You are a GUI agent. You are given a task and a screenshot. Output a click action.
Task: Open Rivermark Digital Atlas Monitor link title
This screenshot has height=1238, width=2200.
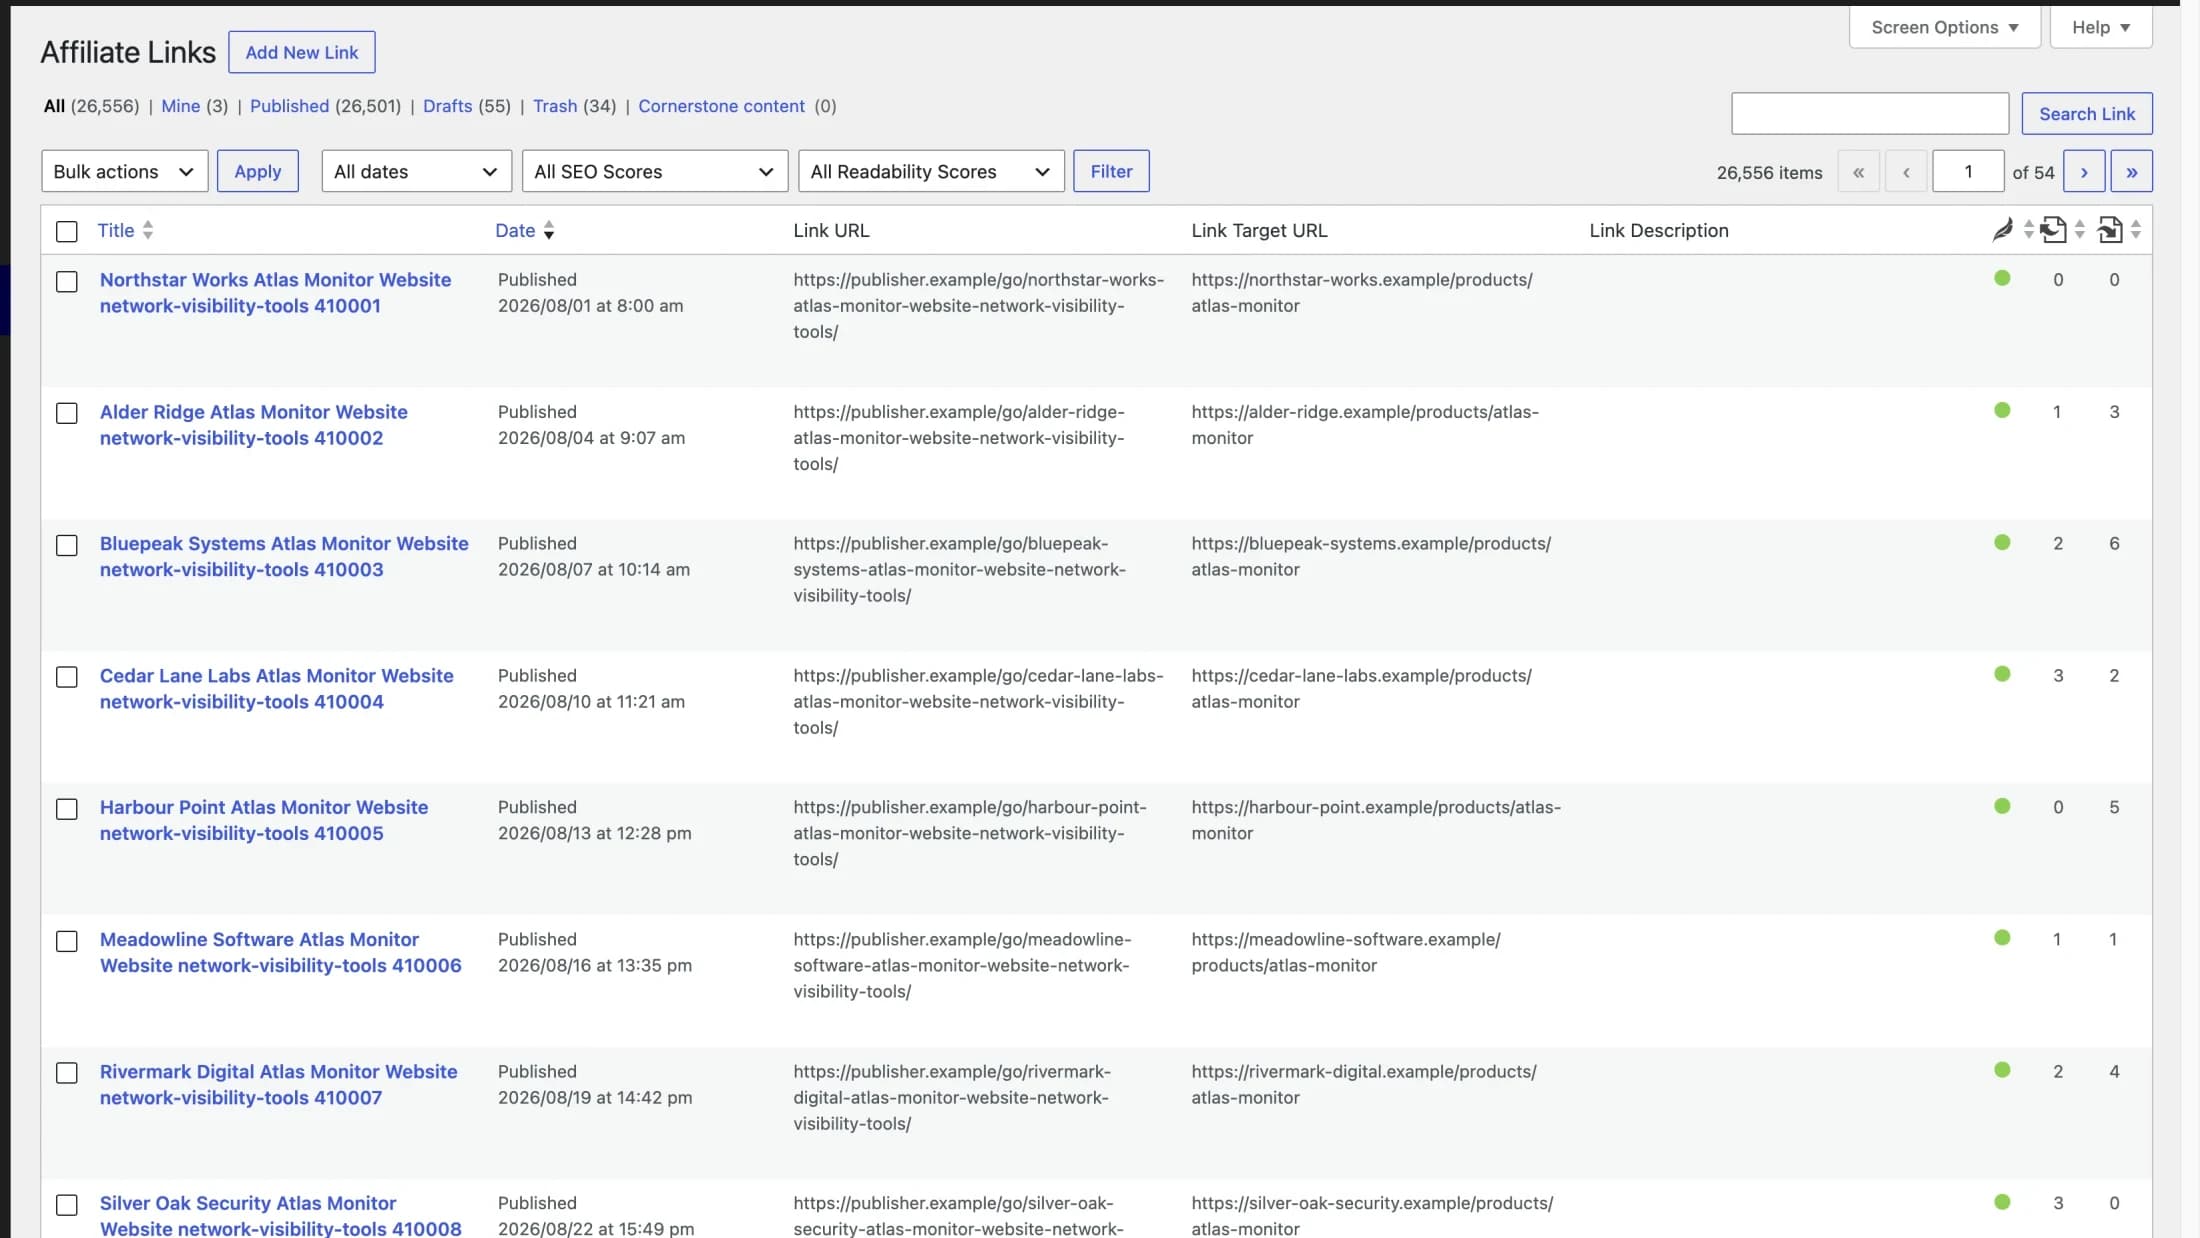click(x=278, y=1085)
